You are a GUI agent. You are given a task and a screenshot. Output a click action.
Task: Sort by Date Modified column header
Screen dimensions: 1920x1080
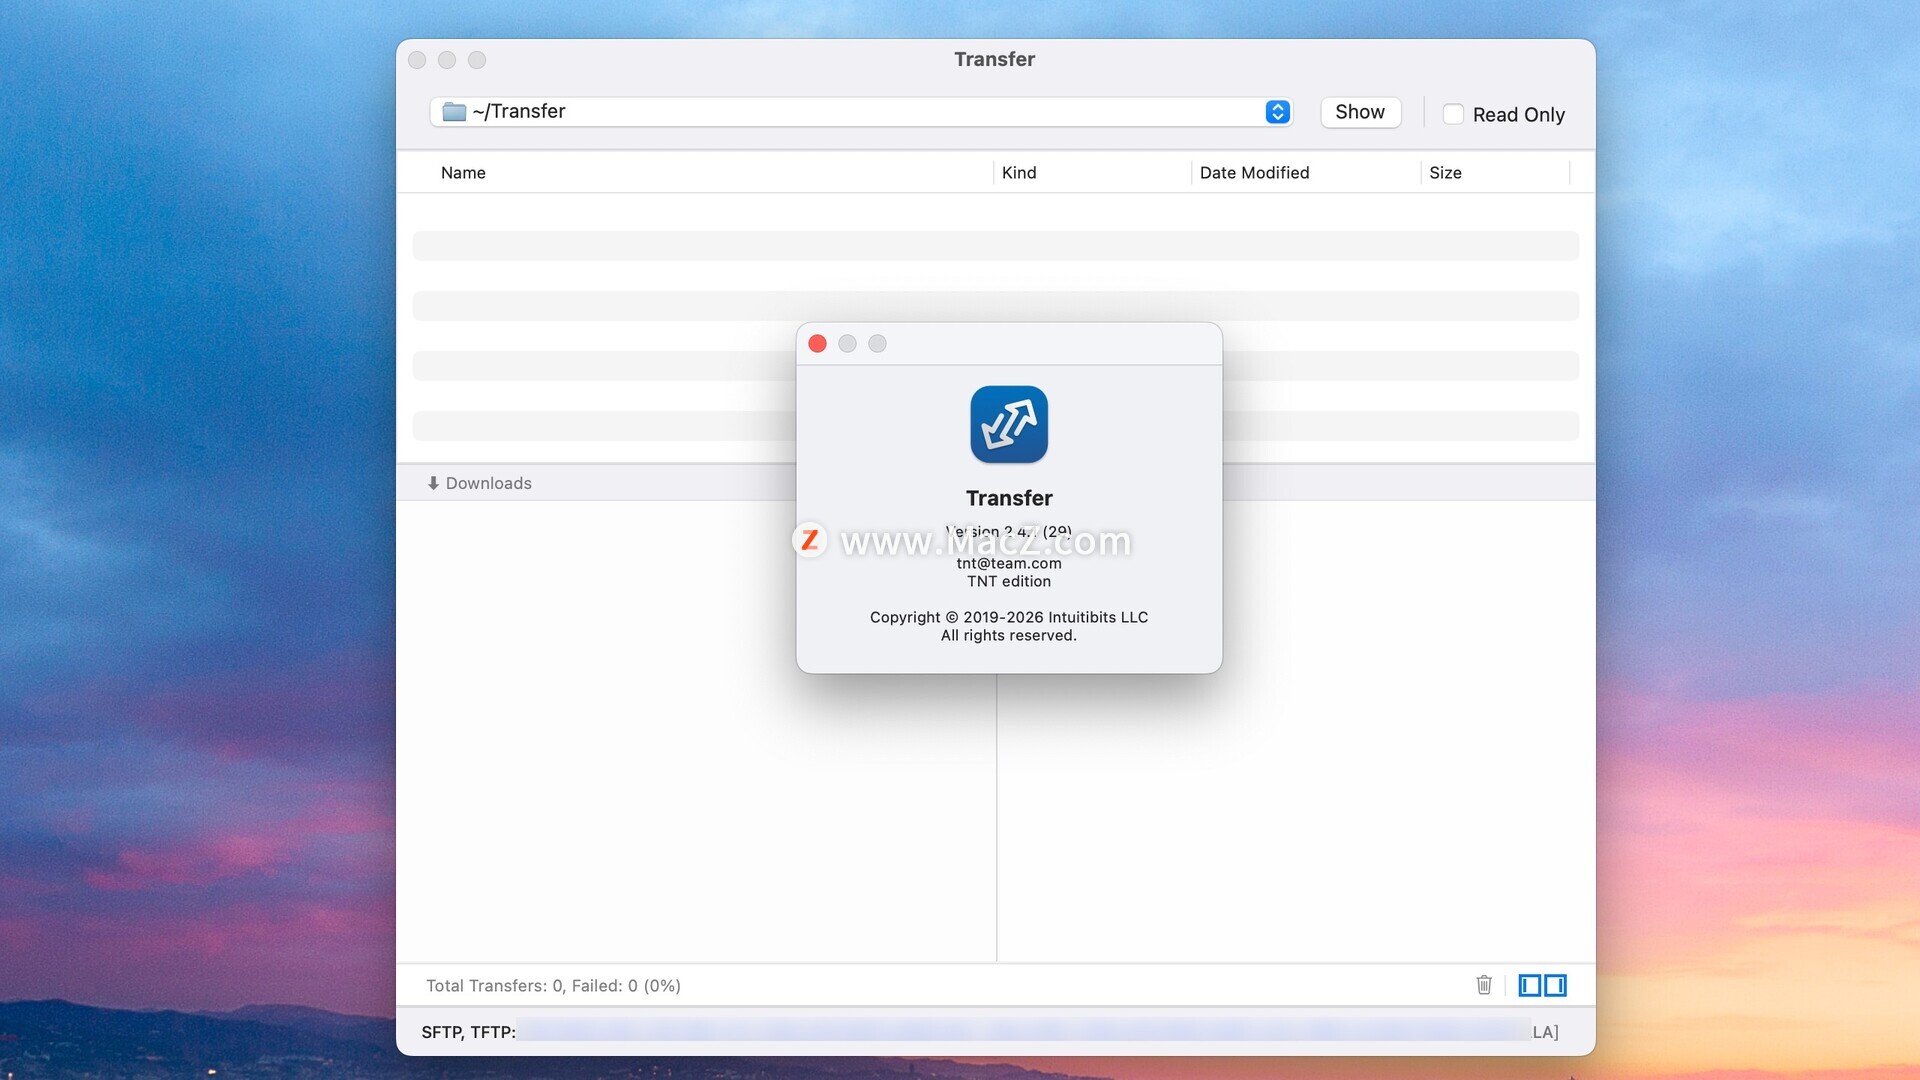click(1254, 173)
